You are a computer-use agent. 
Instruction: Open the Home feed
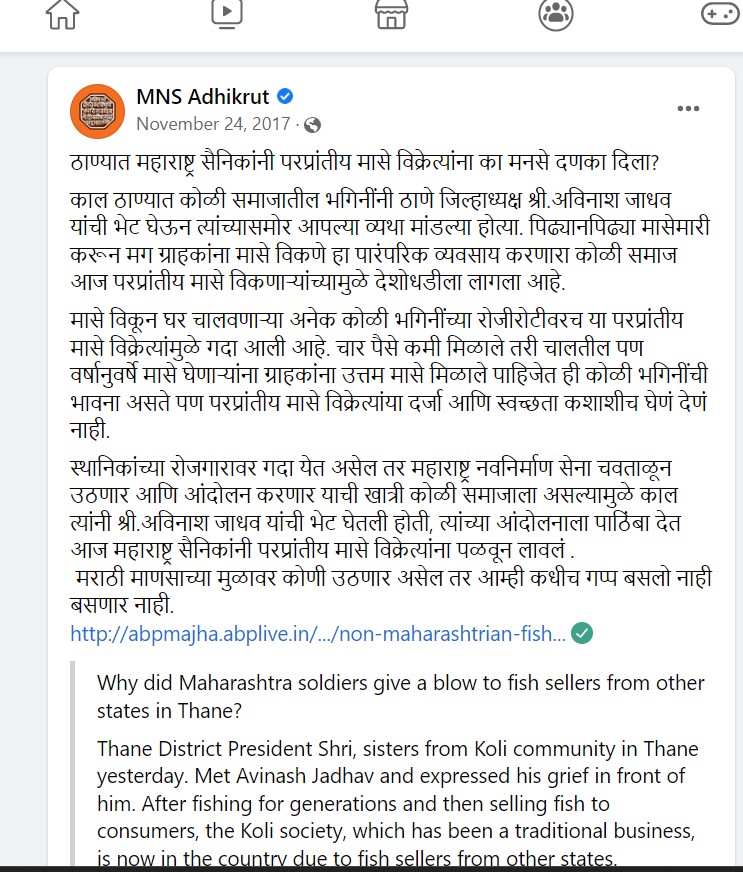(x=62, y=16)
